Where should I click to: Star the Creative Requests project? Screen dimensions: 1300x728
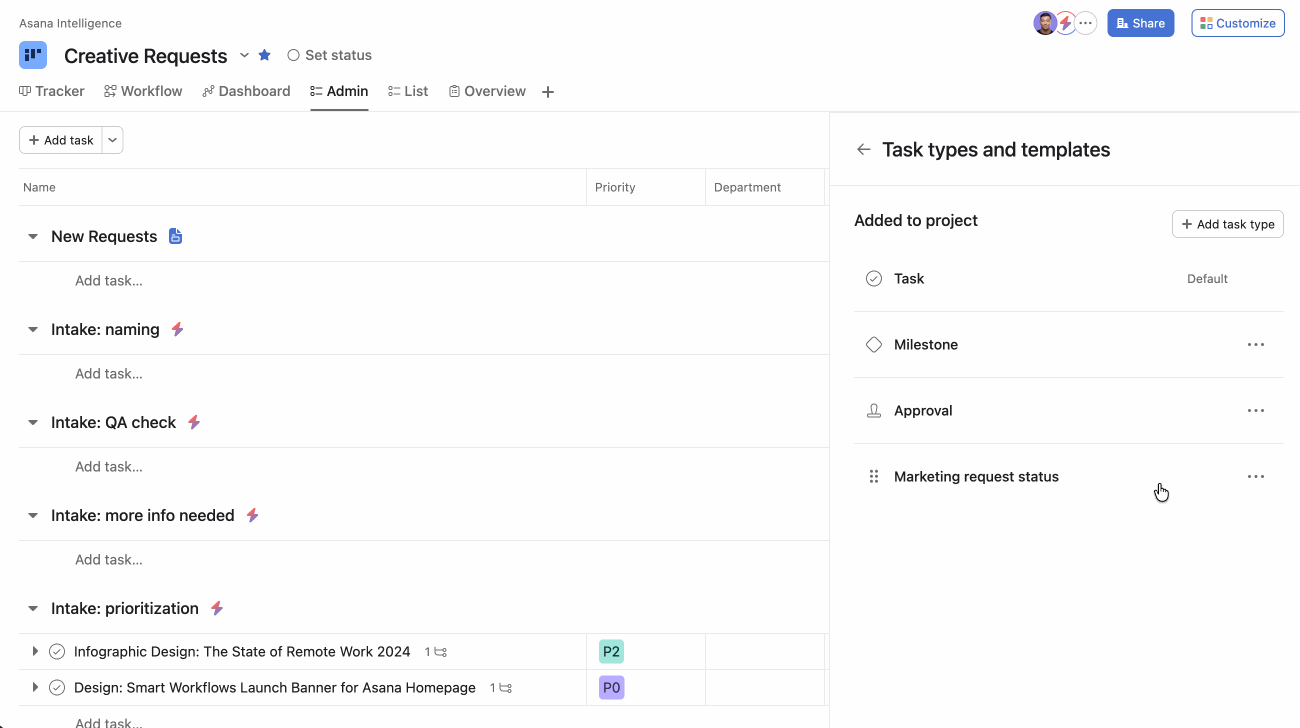[264, 55]
